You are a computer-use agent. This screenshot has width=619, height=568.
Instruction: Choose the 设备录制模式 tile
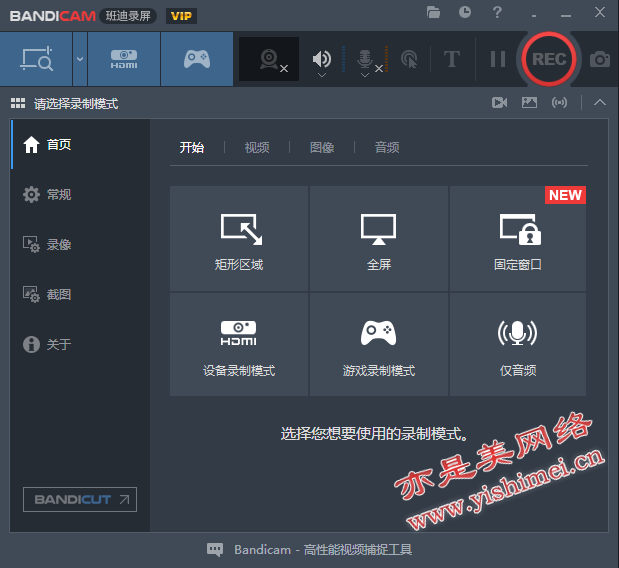pos(239,344)
